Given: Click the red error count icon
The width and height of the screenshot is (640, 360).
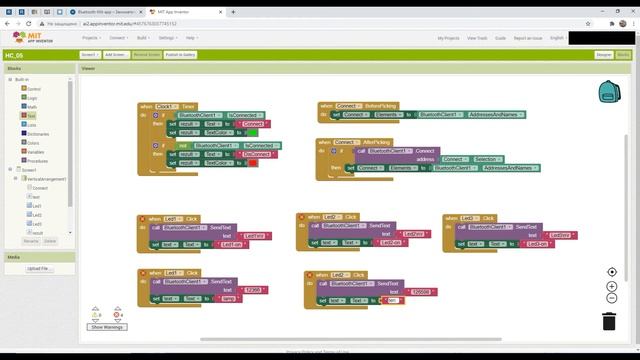Looking at the screenshot, I should (x=116, y=315).
